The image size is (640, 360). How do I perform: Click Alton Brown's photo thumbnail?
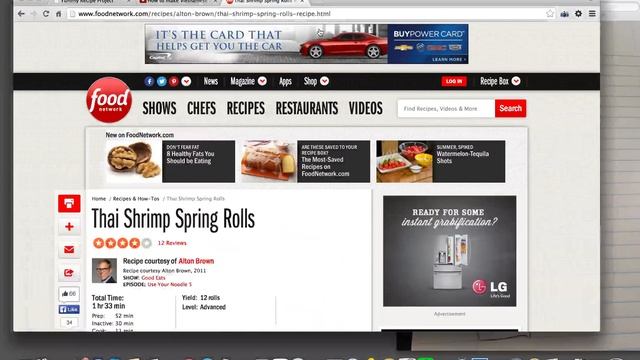104,271
